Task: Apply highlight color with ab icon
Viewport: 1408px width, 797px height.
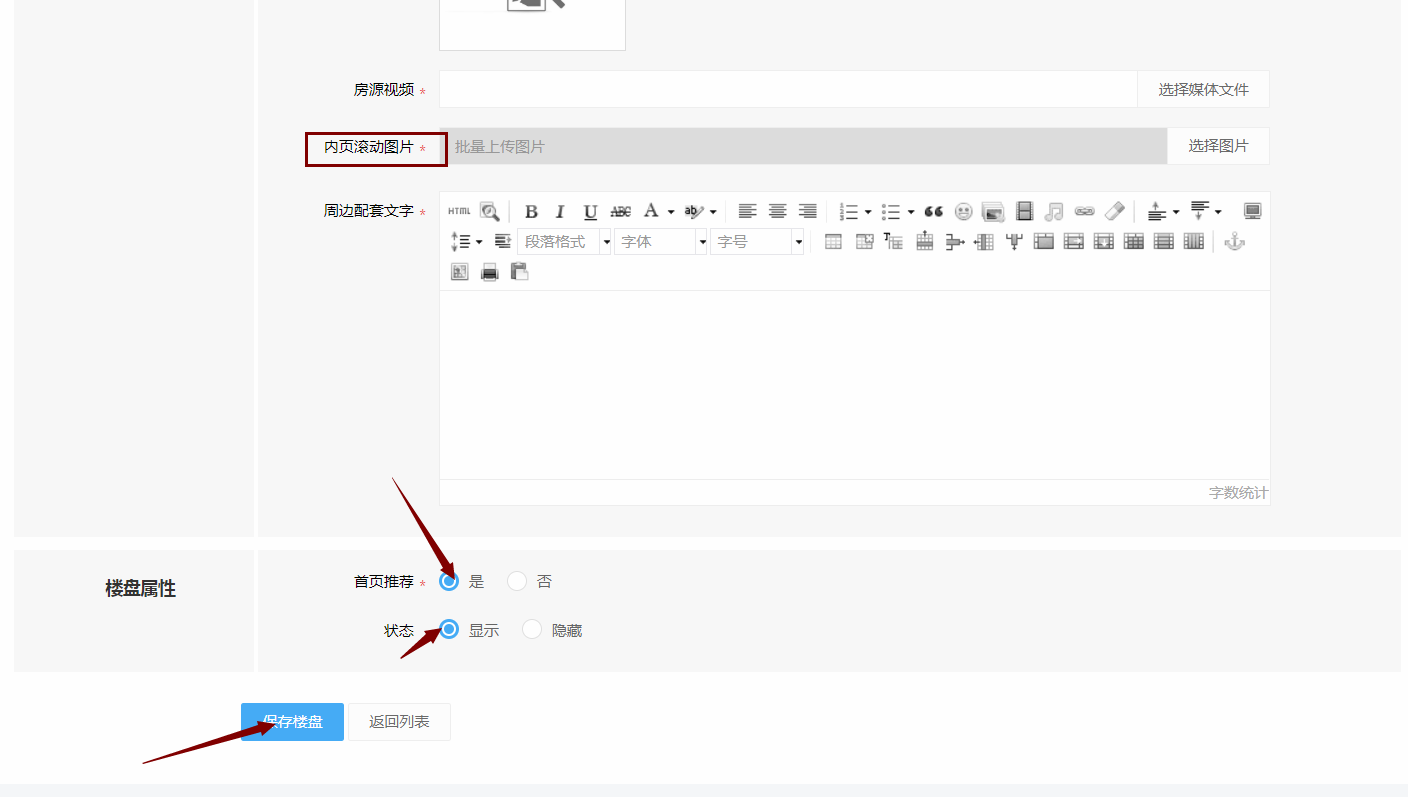Action: point(694,211)
